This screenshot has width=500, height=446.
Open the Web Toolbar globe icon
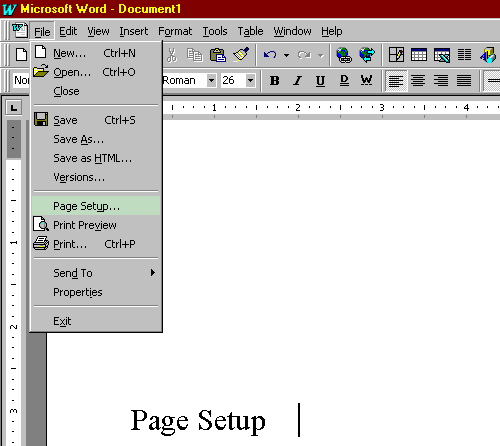tap(367, 55)
